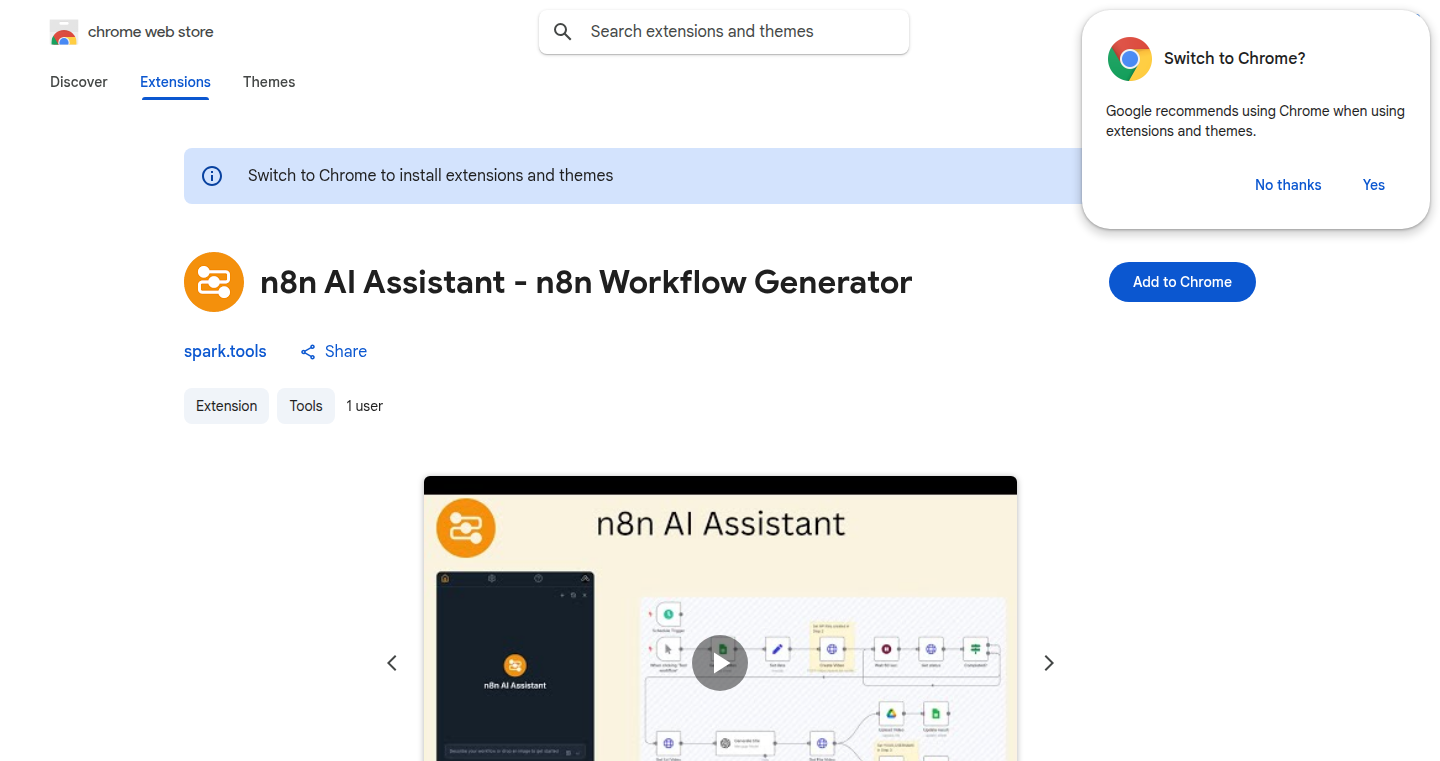
Task: Open the Discover tab
Action: point(79,82)
